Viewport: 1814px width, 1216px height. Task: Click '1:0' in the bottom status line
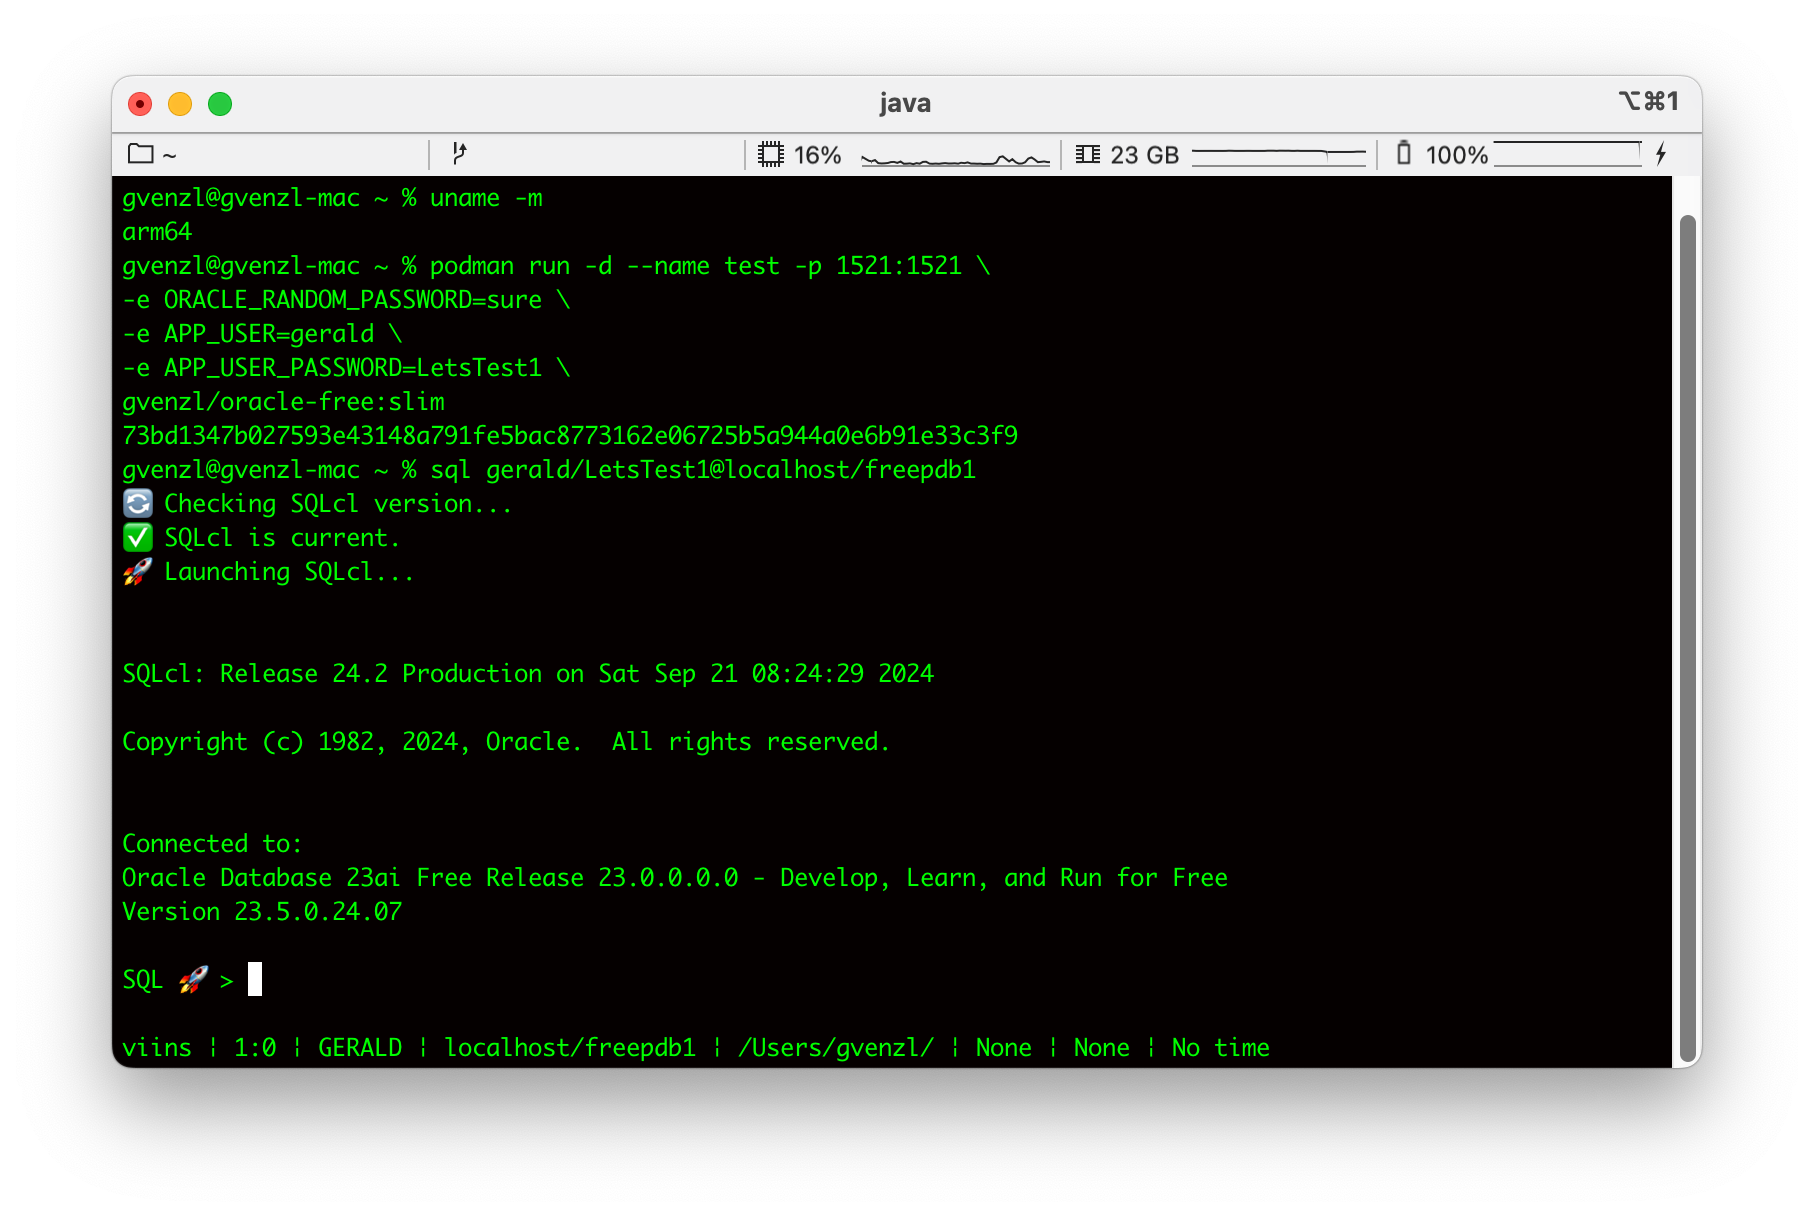coord(255,1047)
